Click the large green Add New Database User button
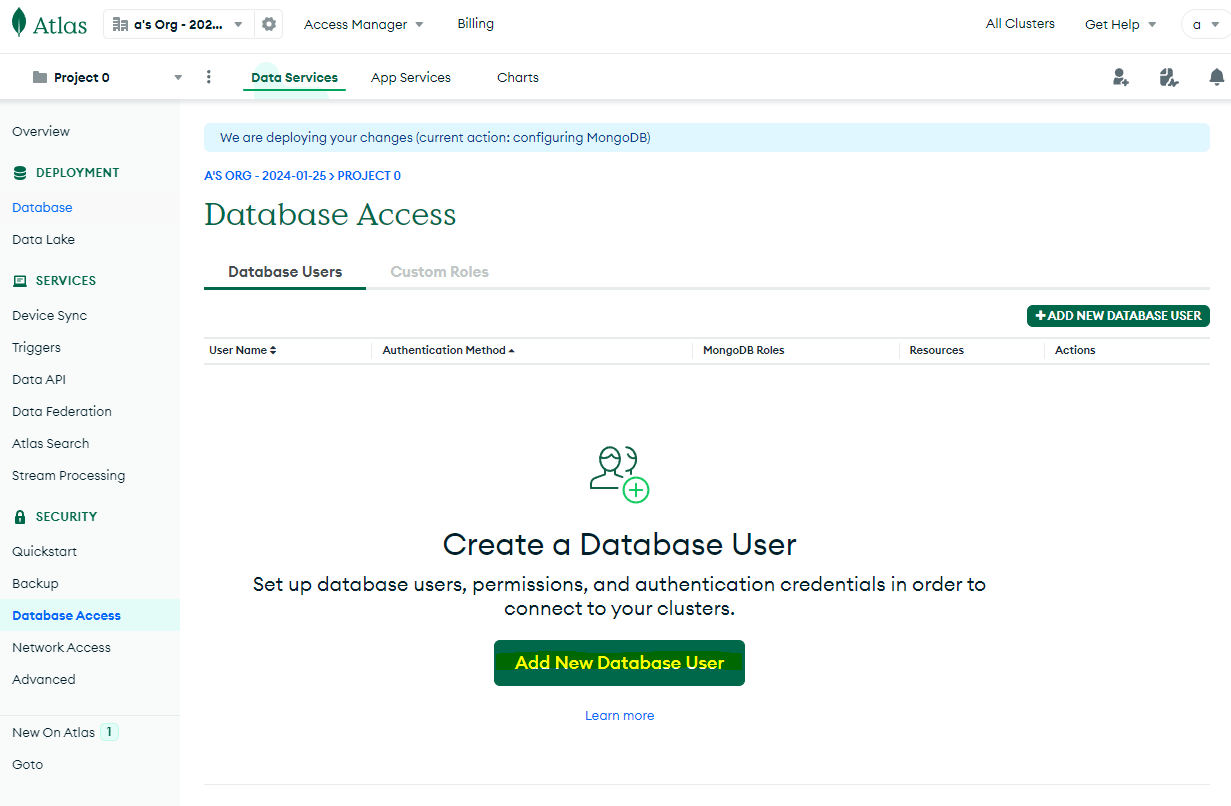The width and height of the screenshot is (1231, 806). pos(619,663)
